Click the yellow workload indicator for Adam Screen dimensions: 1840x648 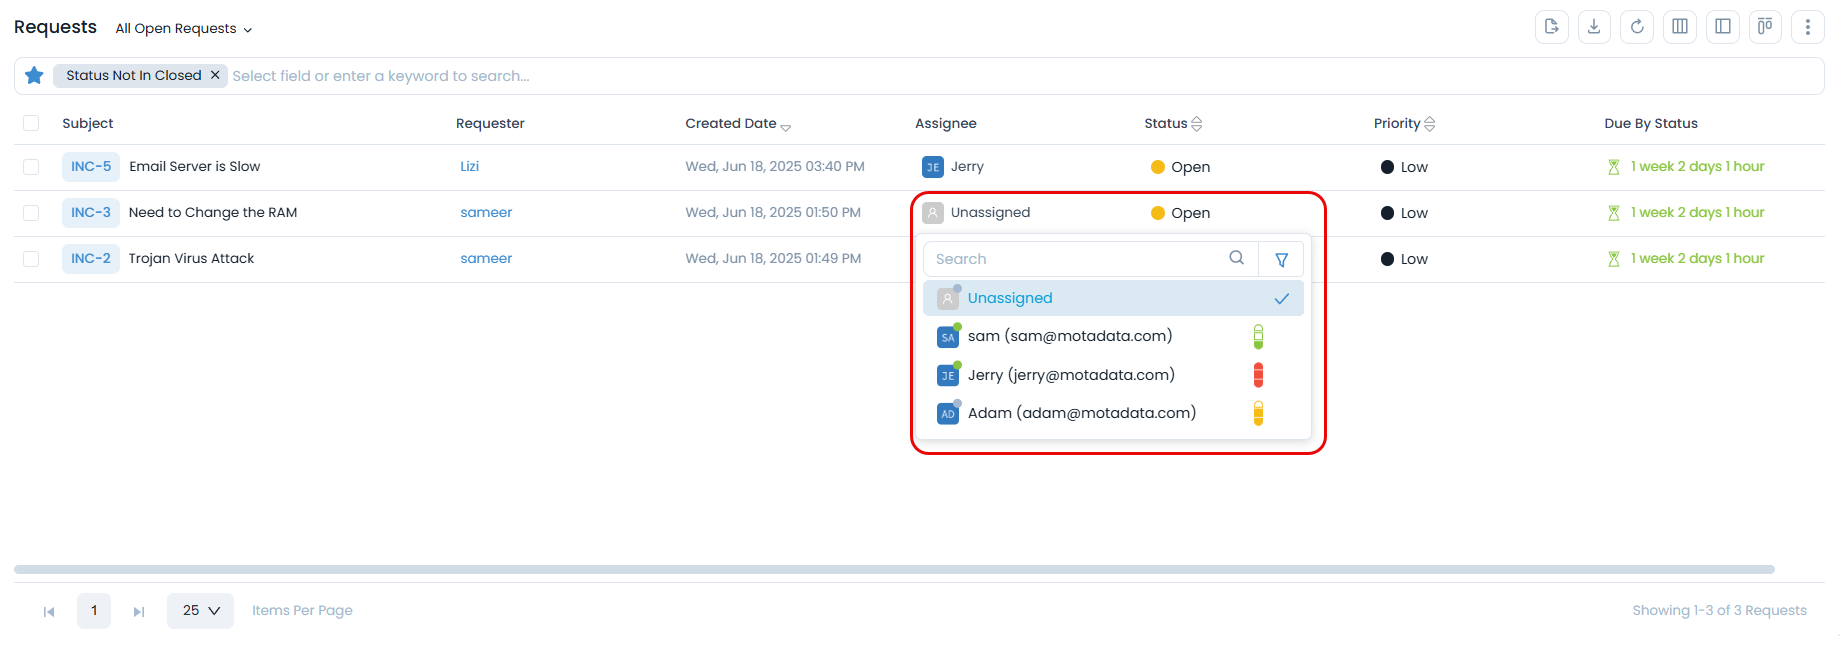coord(1258,413)
